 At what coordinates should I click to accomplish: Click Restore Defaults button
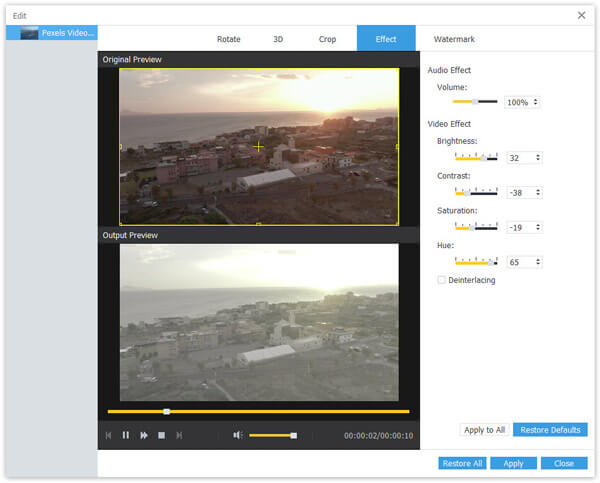click(550, 430)
